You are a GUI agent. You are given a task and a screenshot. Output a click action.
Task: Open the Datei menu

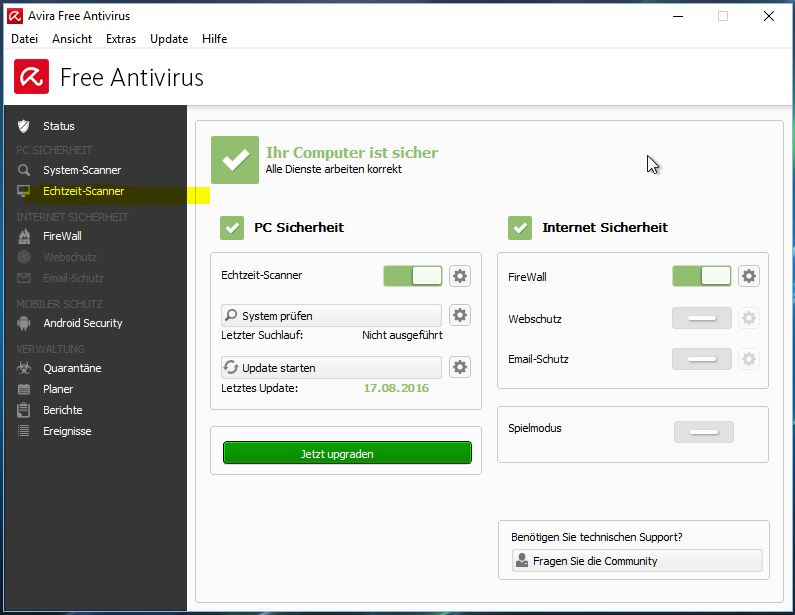click(x=24, y=39)
